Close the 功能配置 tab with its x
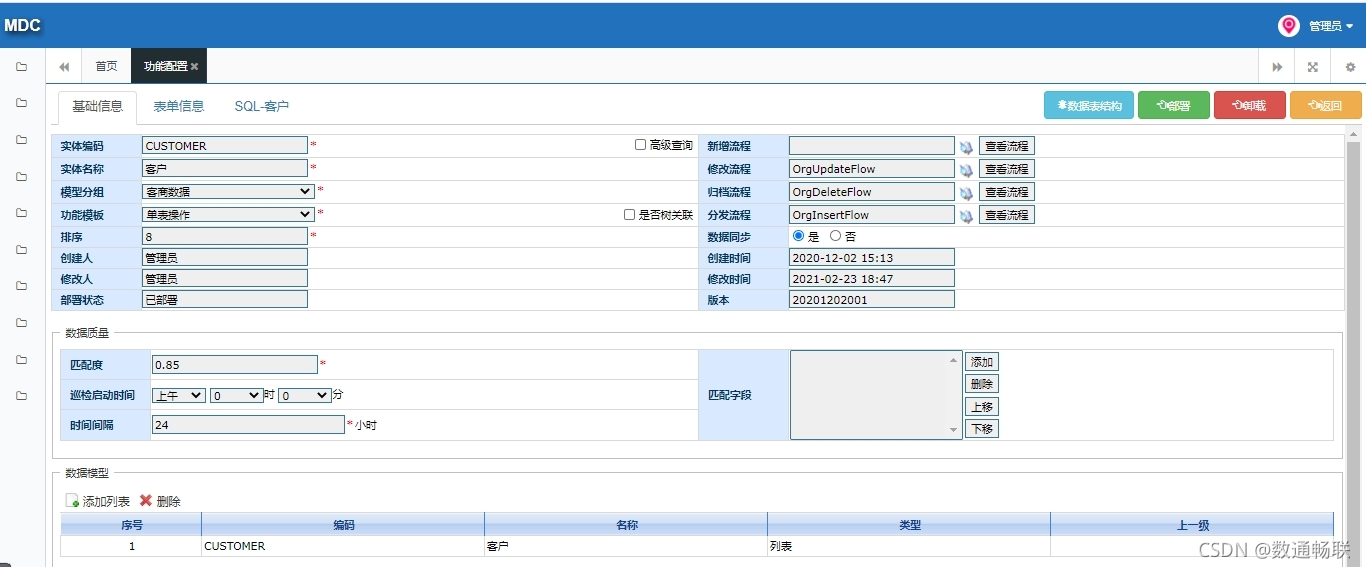 coord(195,67)
